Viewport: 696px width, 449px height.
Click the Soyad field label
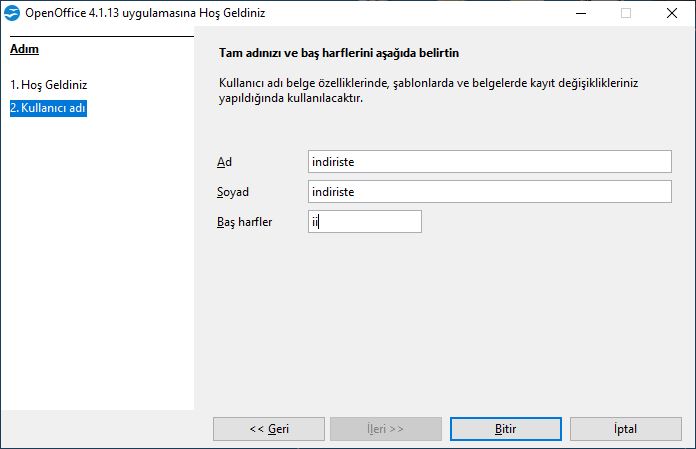click(233, 192)
